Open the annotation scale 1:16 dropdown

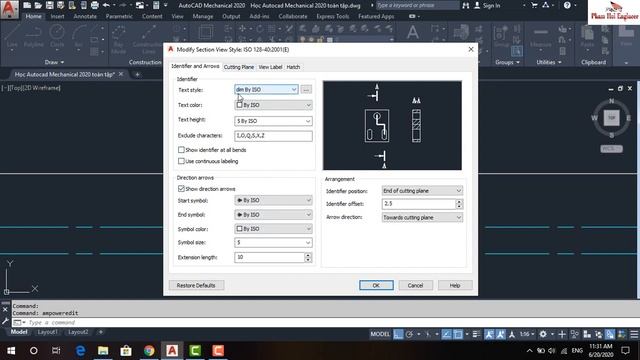(527, 334)
